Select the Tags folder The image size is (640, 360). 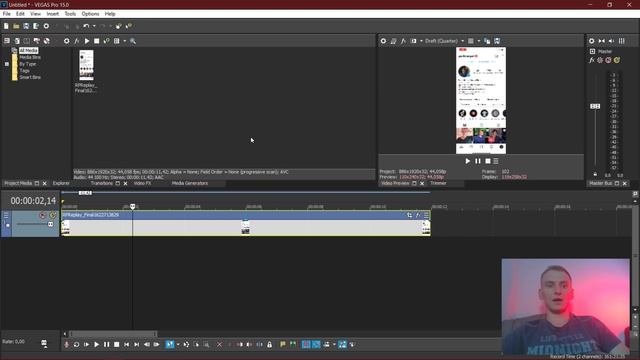point(24,71)
